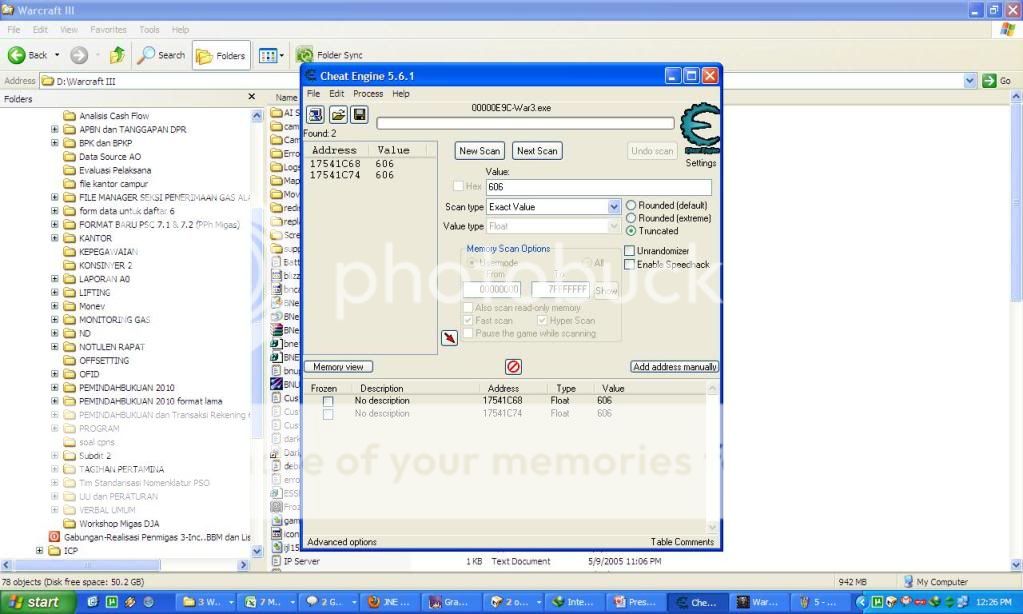This screenshot has height=614, width=1023.
Task: Click the save table floppy icon
Action: (x=358, y=115)
